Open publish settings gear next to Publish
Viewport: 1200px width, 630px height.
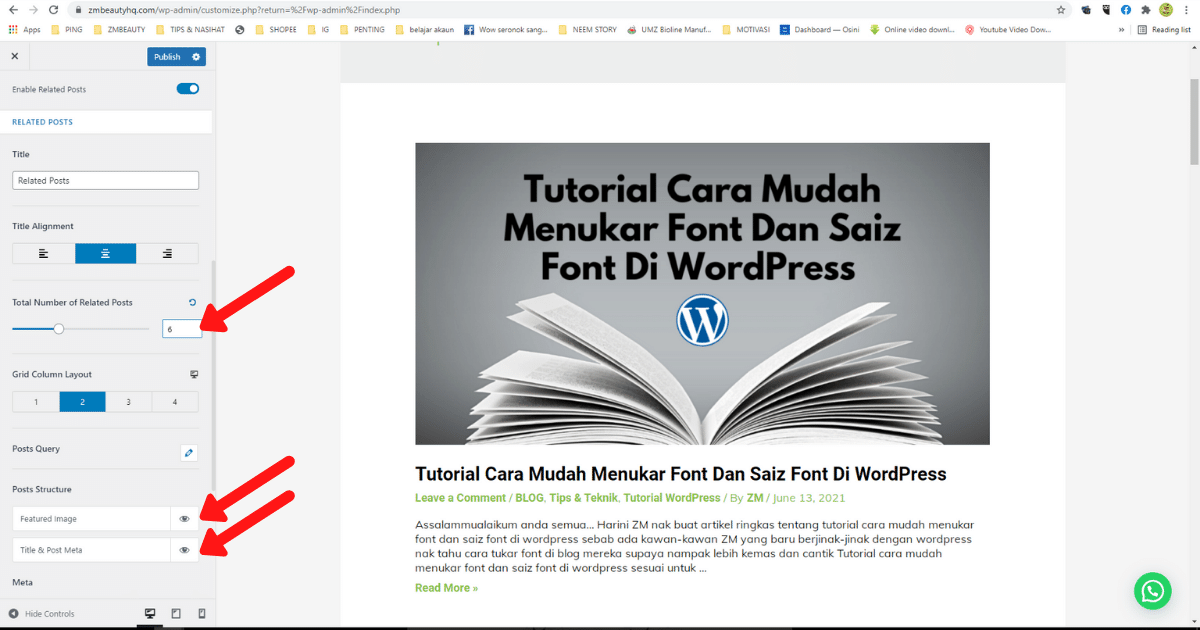[x=197, y=57]
